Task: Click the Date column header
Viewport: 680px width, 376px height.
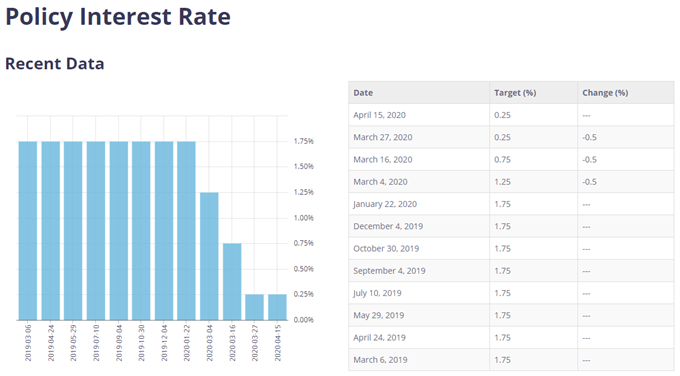Action: point(419,92)
